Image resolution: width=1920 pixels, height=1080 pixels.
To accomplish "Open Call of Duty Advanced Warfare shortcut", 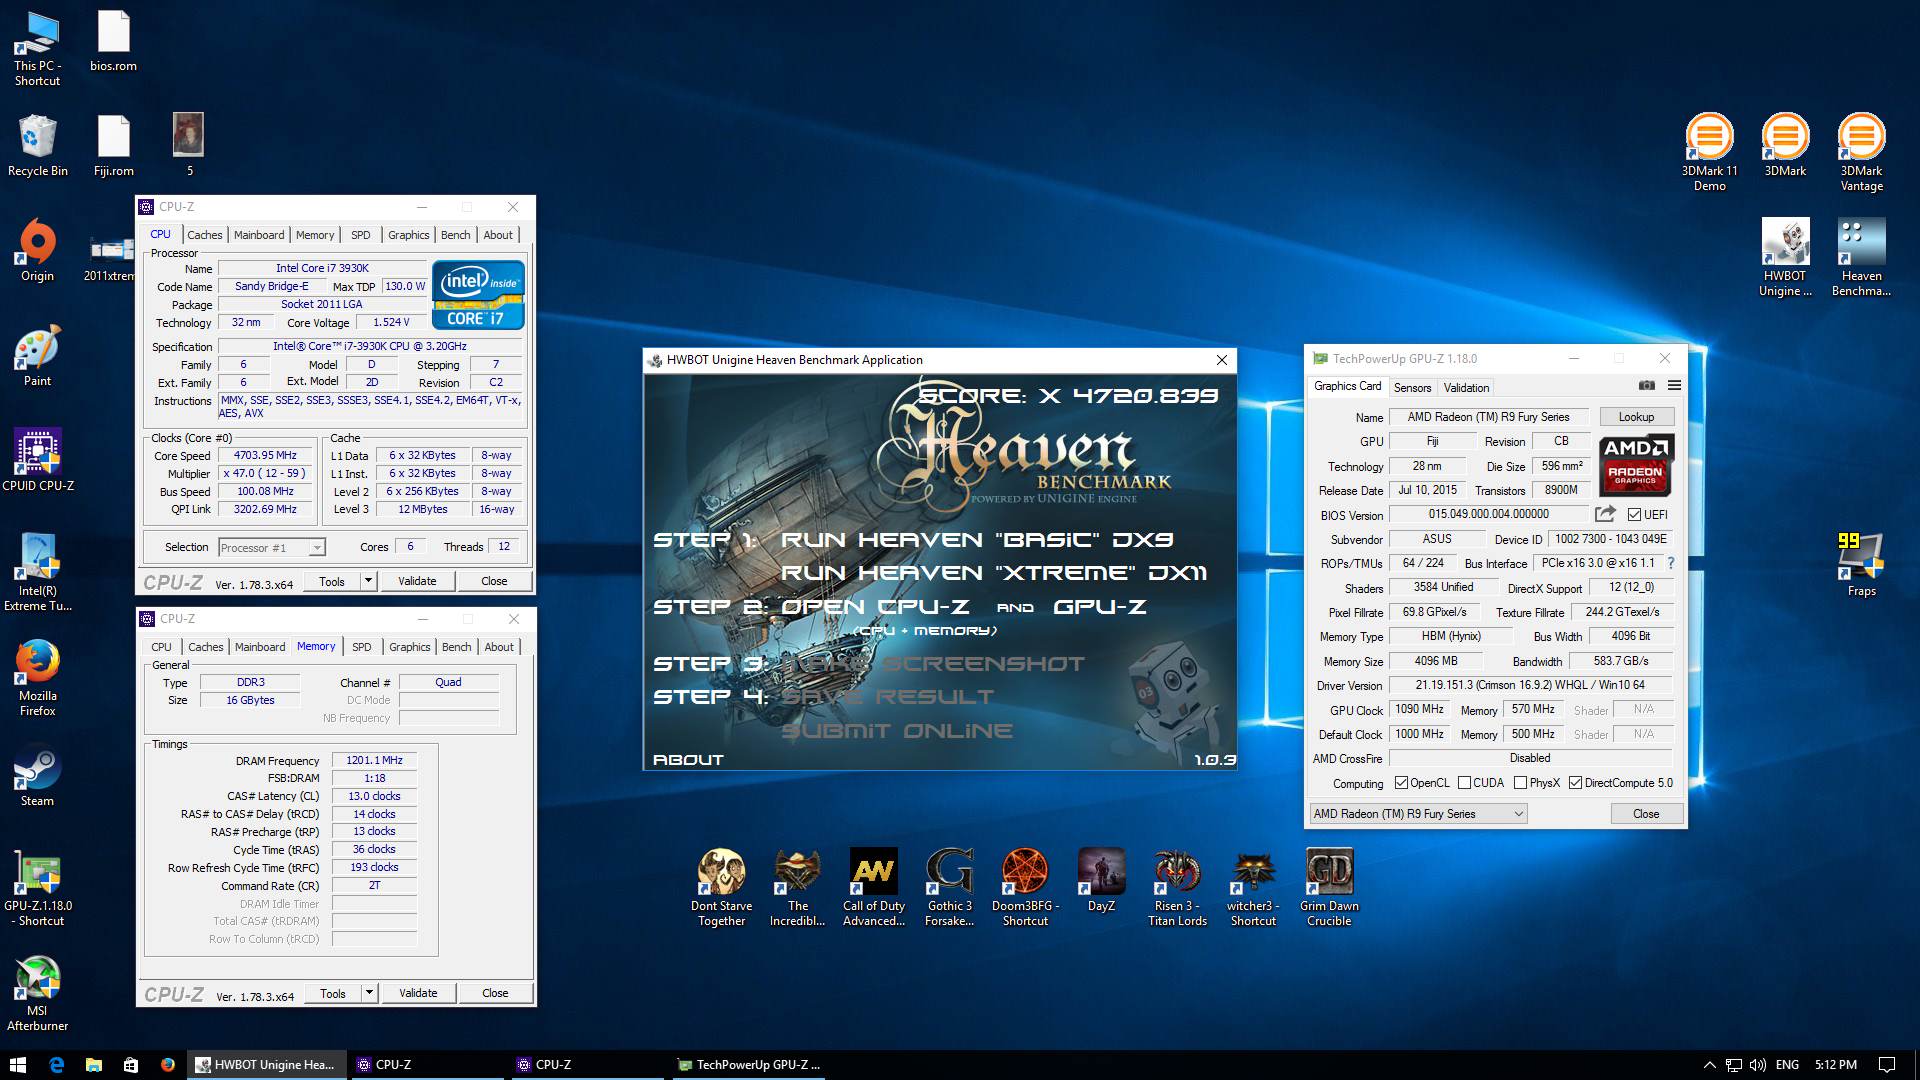I will [873, 888].
